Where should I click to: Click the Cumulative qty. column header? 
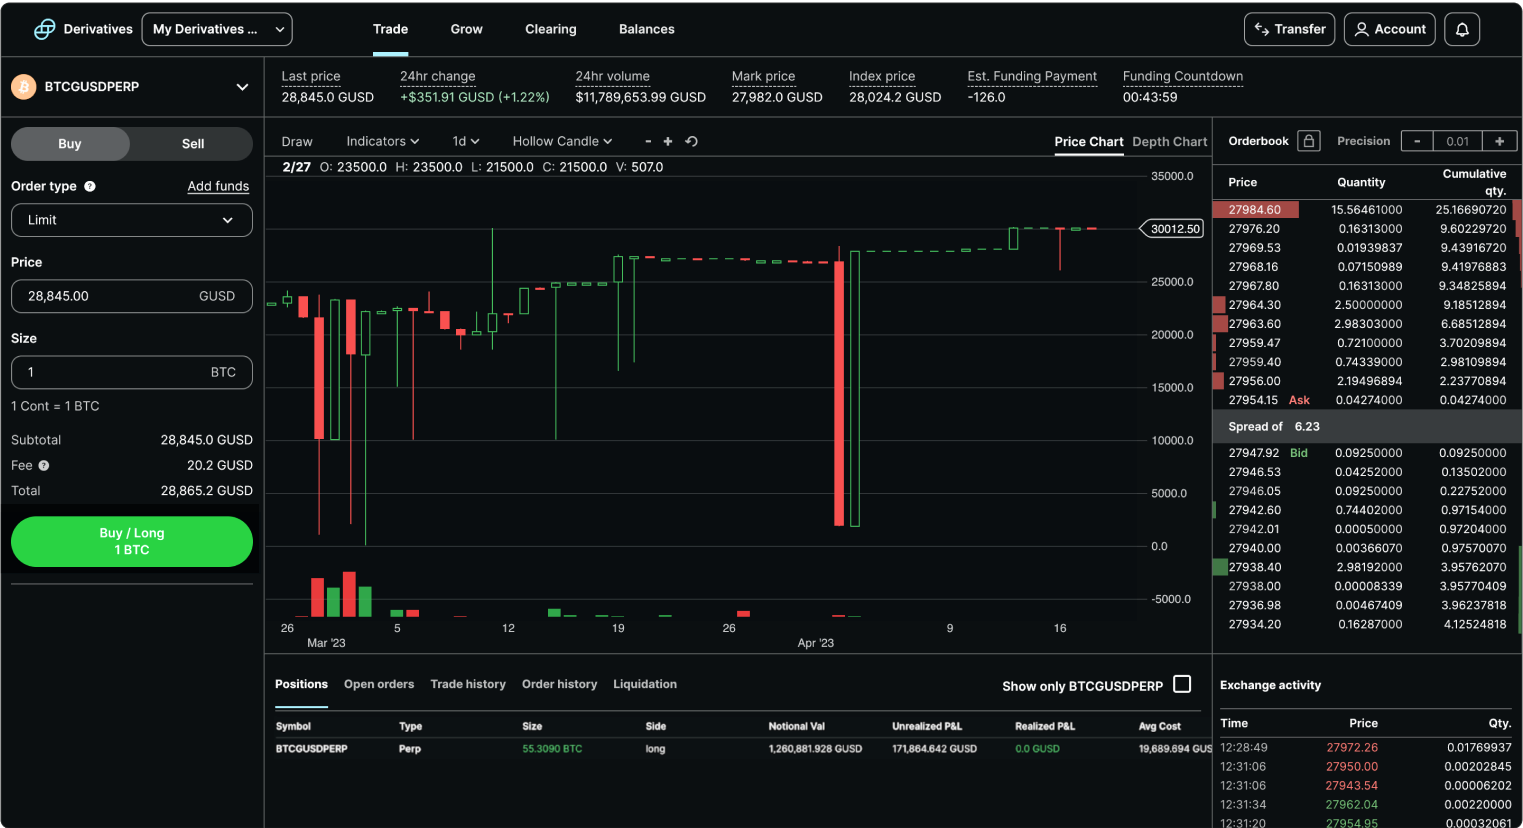coord(1474,182)
